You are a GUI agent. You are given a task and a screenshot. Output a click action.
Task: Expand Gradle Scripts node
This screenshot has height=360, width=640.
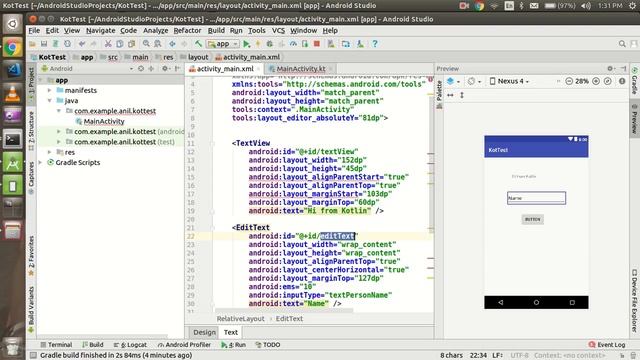(x=40, y=162)
